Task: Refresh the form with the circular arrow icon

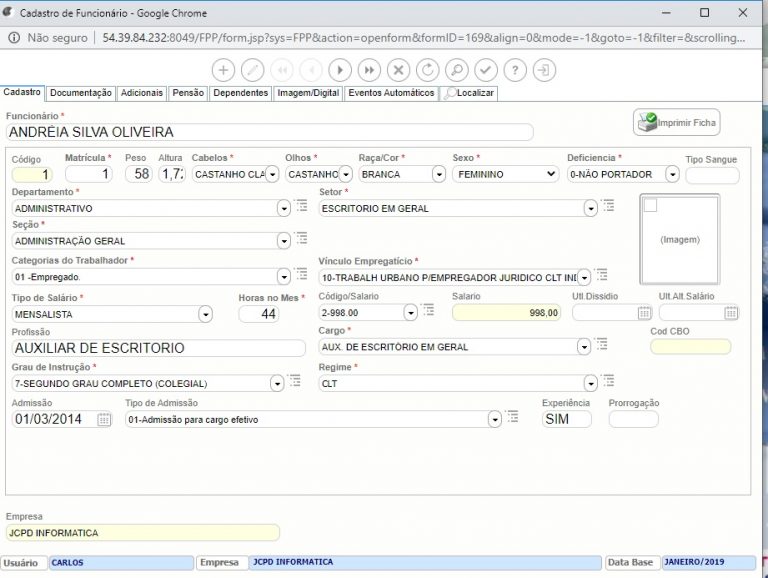Action: coord(427,70)
